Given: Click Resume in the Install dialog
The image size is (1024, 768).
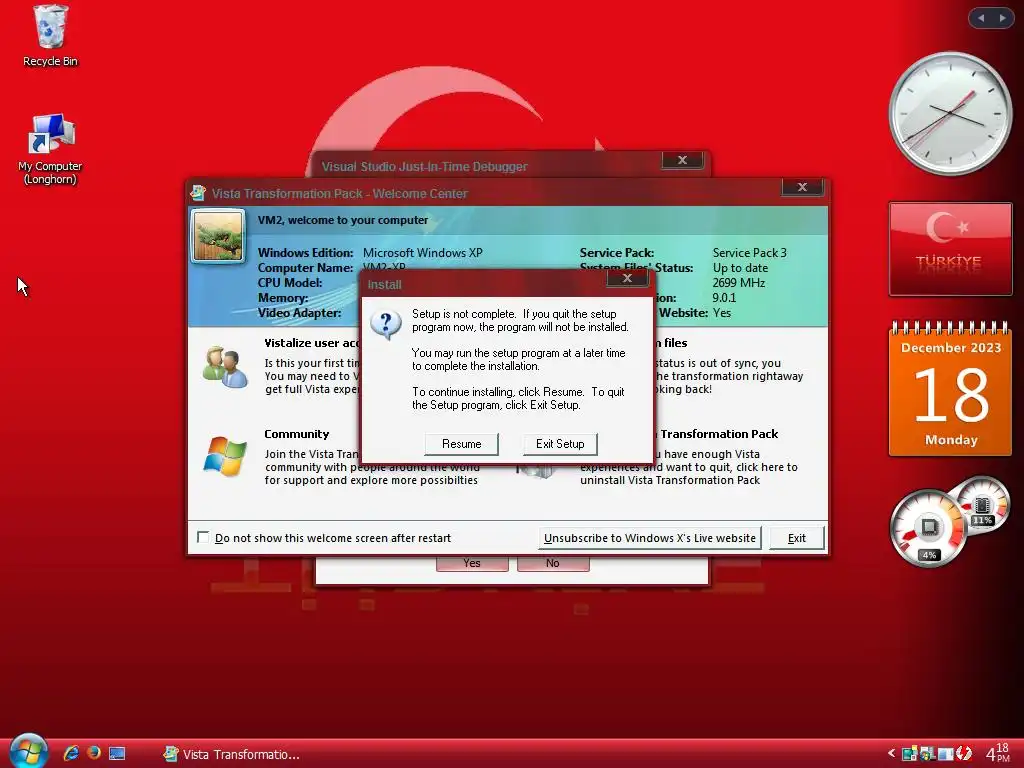Looking at the screenshot, I should (x=461, y=444).
